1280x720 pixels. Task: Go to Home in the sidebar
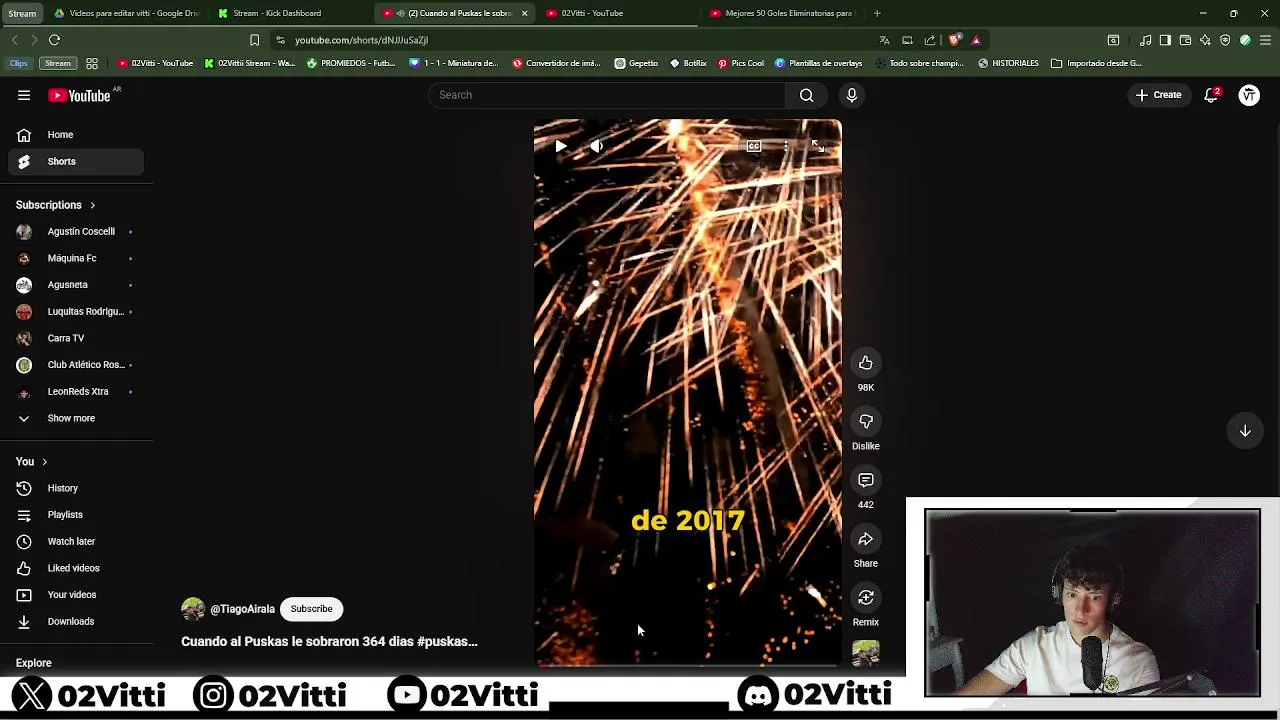coord(76,135)
